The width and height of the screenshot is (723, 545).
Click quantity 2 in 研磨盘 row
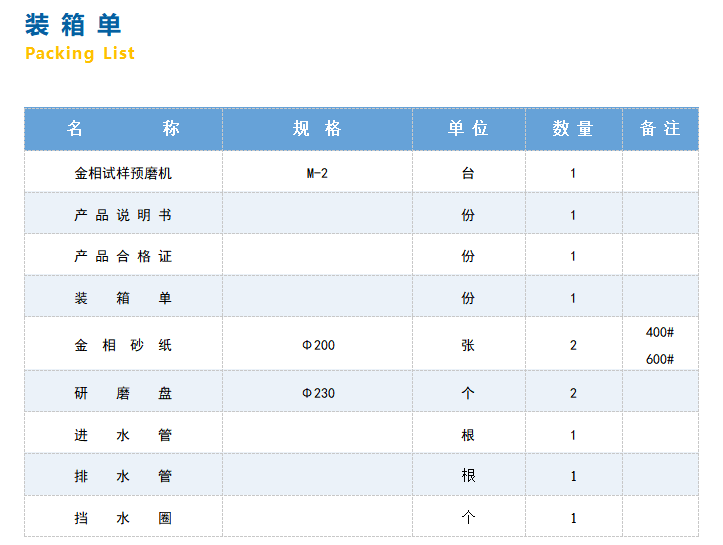pyautogui.click(x=573, y=393)
